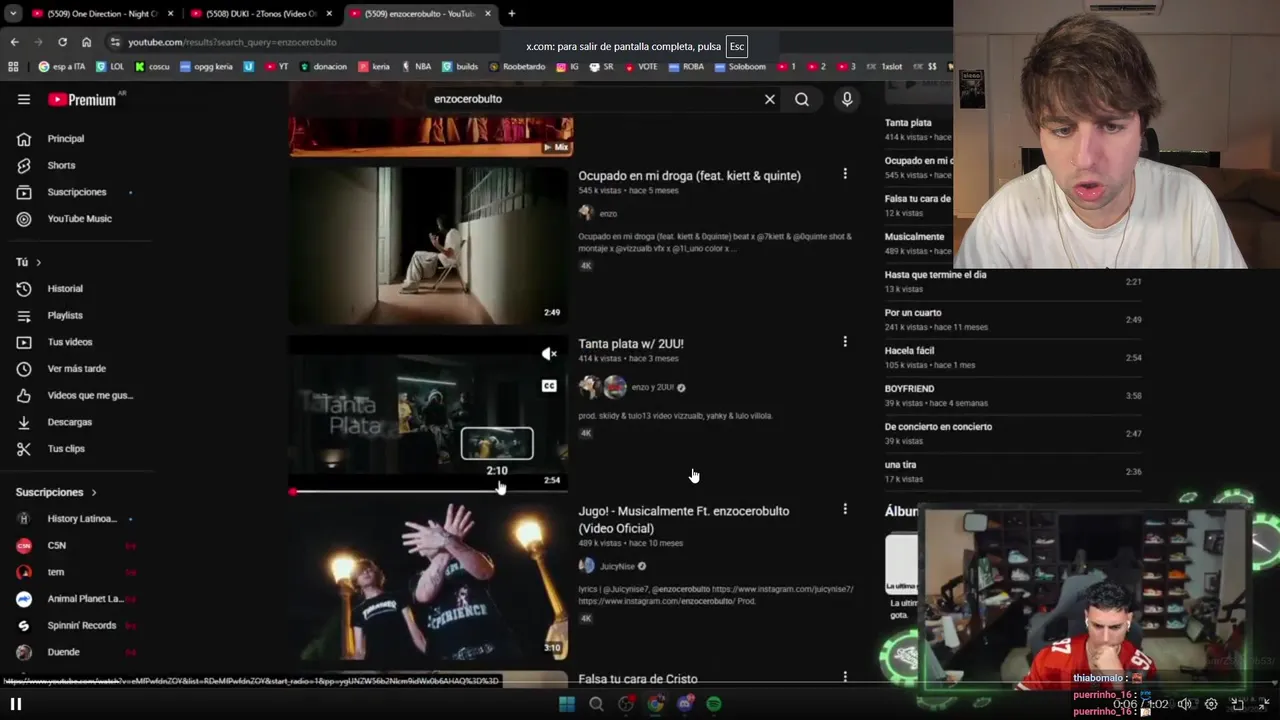This screenshot has height=720, width=1280.
Task: Open the YouTube hamburger guide menu
Action: pos(24,99)
